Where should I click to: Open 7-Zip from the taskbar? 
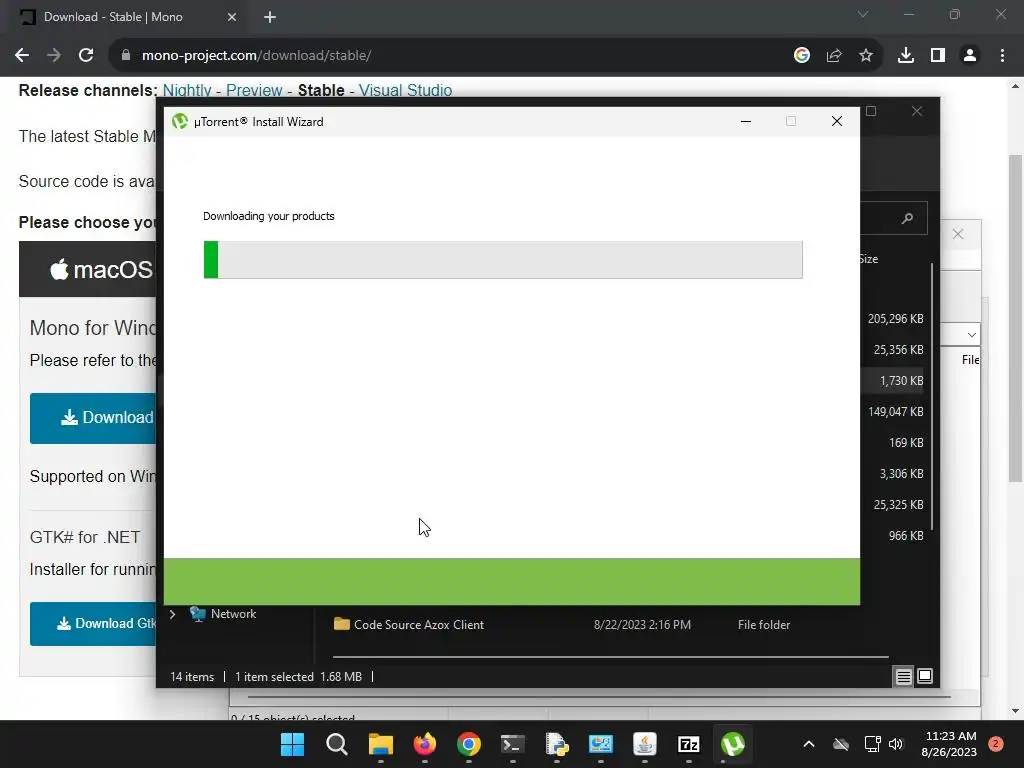[688, 744]
